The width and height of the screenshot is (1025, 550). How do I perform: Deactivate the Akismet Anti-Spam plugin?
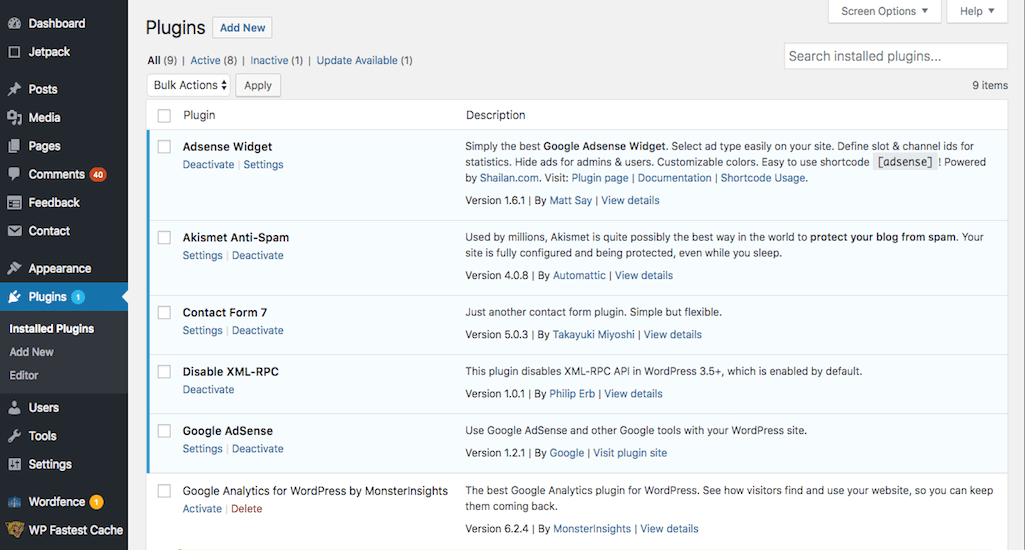(x=258, y=256)
